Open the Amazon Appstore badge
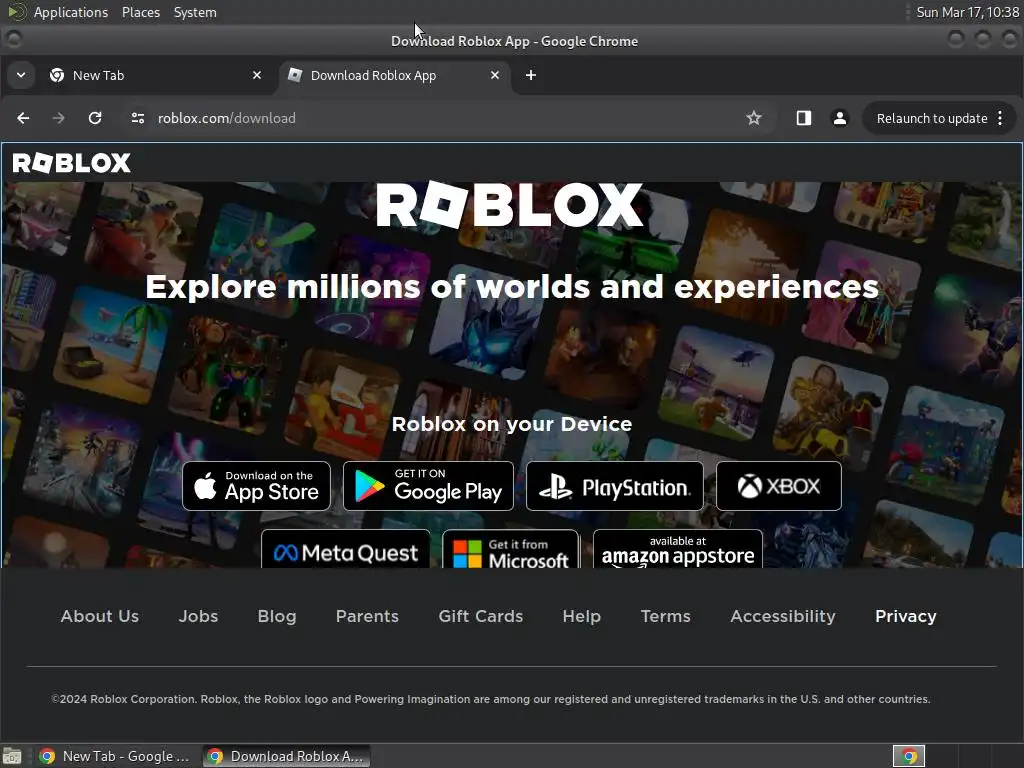 pyautogui.click(x=678, y=549)
